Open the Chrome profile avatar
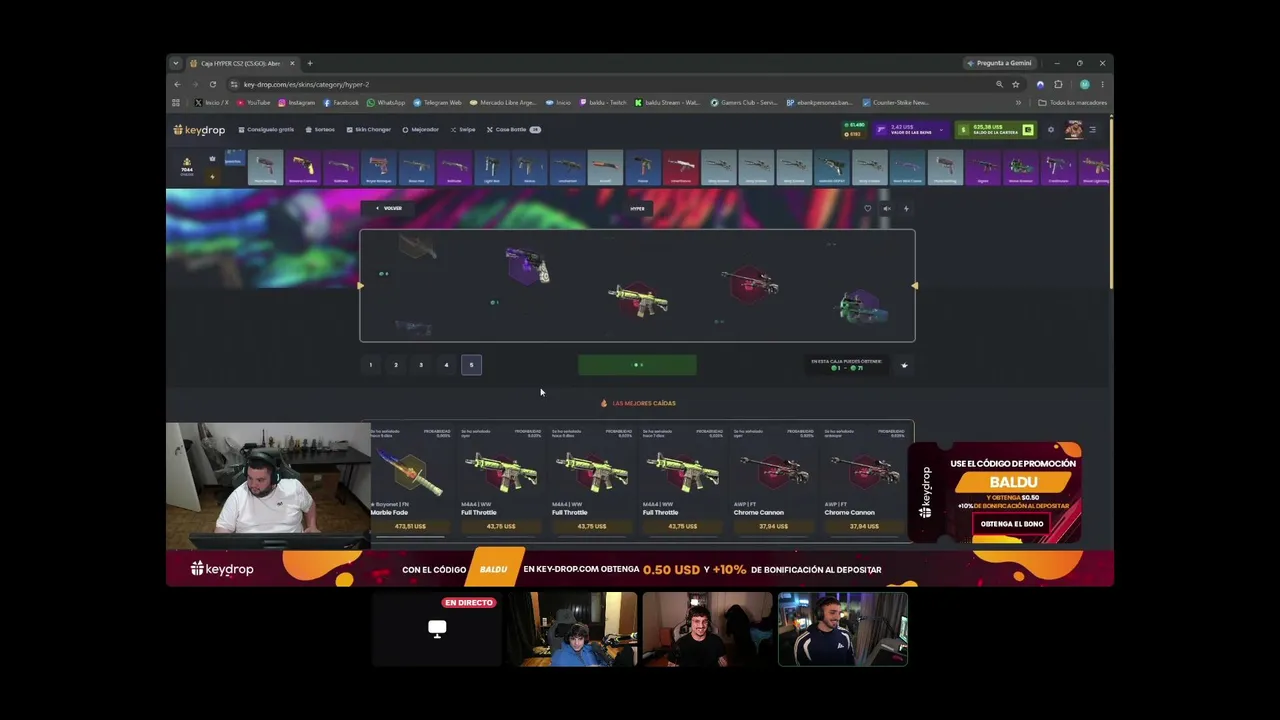1280x720 pixels. pyautogui.click(x=1084, y=84)
